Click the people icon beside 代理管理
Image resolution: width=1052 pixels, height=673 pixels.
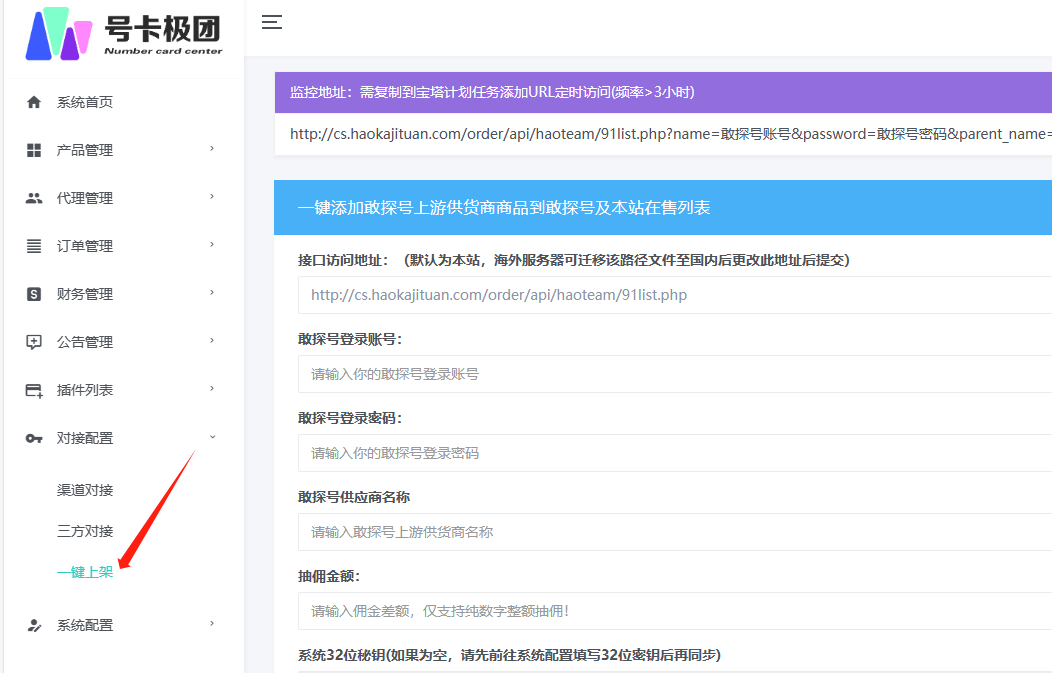34,198
